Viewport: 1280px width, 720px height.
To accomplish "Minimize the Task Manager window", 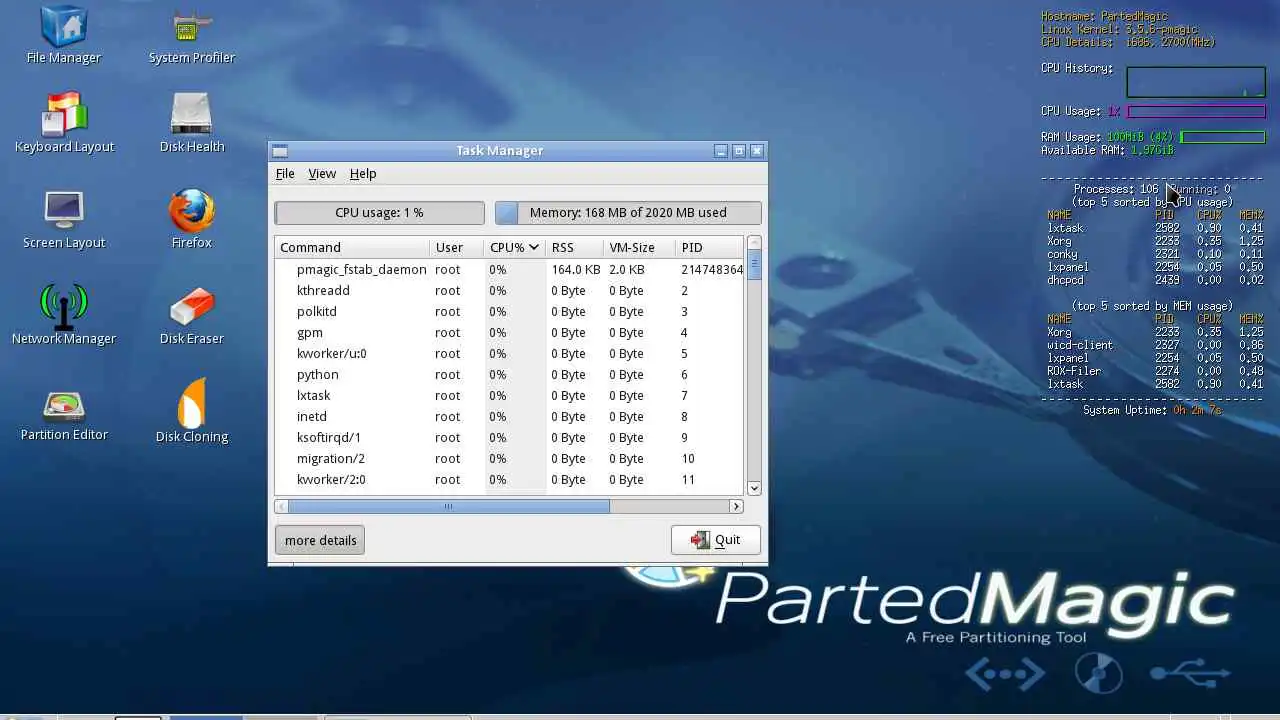I will 720,151.
